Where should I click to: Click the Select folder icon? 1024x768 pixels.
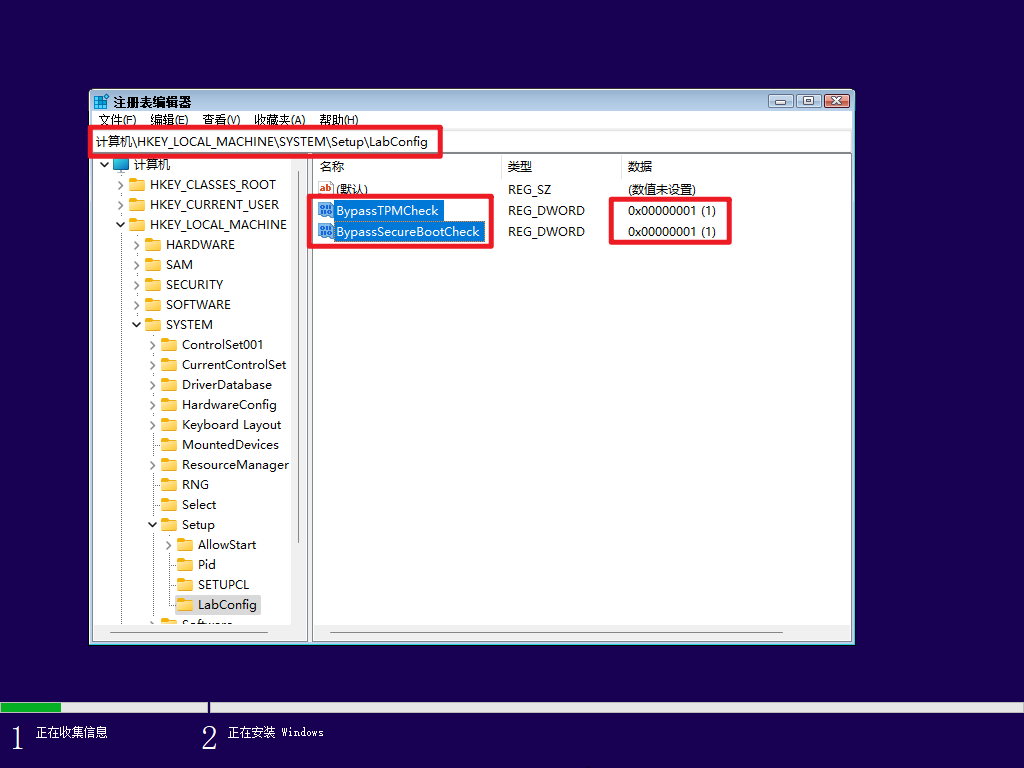(x=169, y=504)
